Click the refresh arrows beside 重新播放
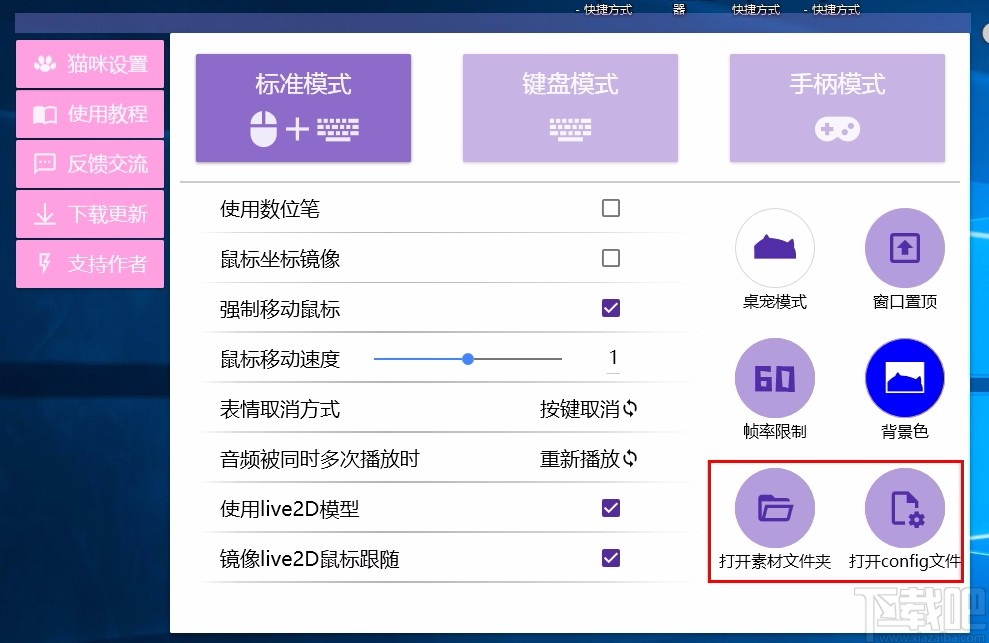 [630, 459]
